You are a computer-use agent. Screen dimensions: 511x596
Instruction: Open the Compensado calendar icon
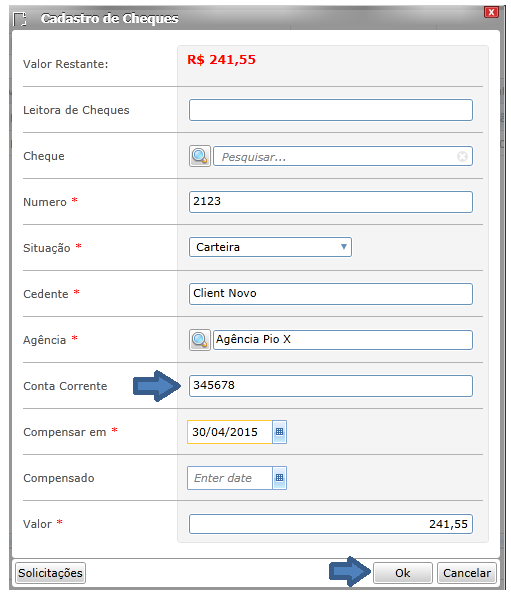pyautogui.click(x=279, y=478)
